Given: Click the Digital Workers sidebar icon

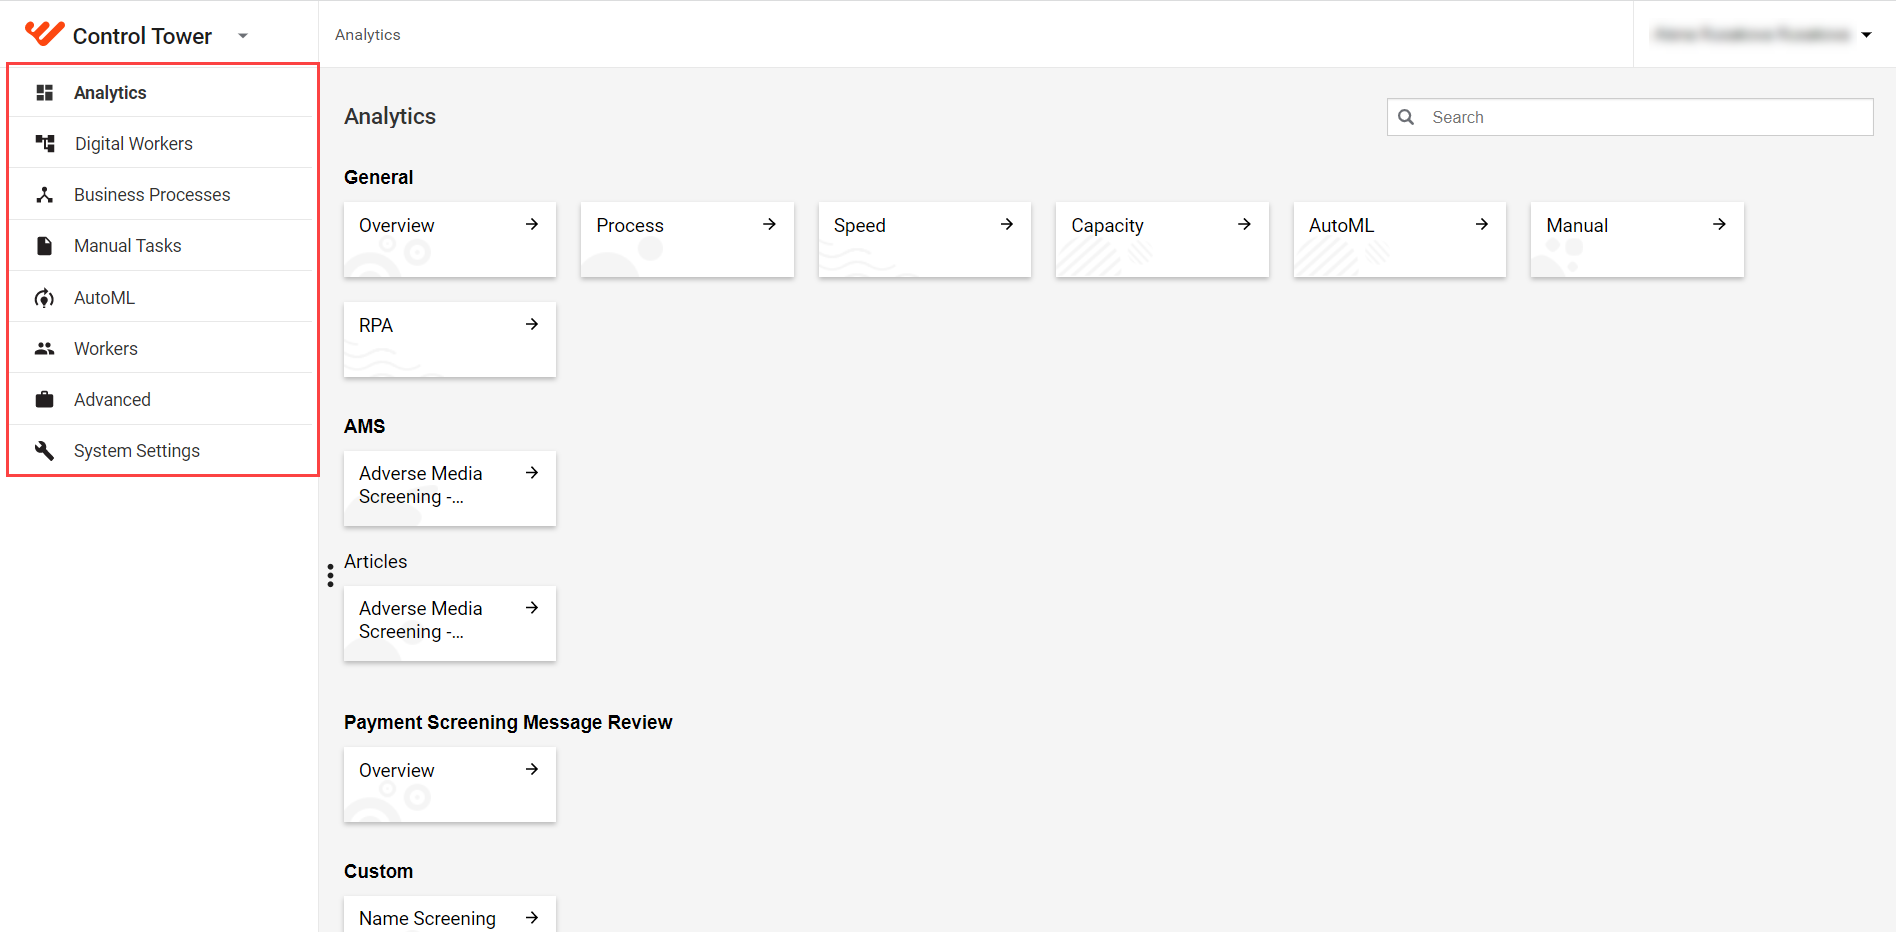Looking at the screenshot, I should pyautogui.click(x=44, y=143).
